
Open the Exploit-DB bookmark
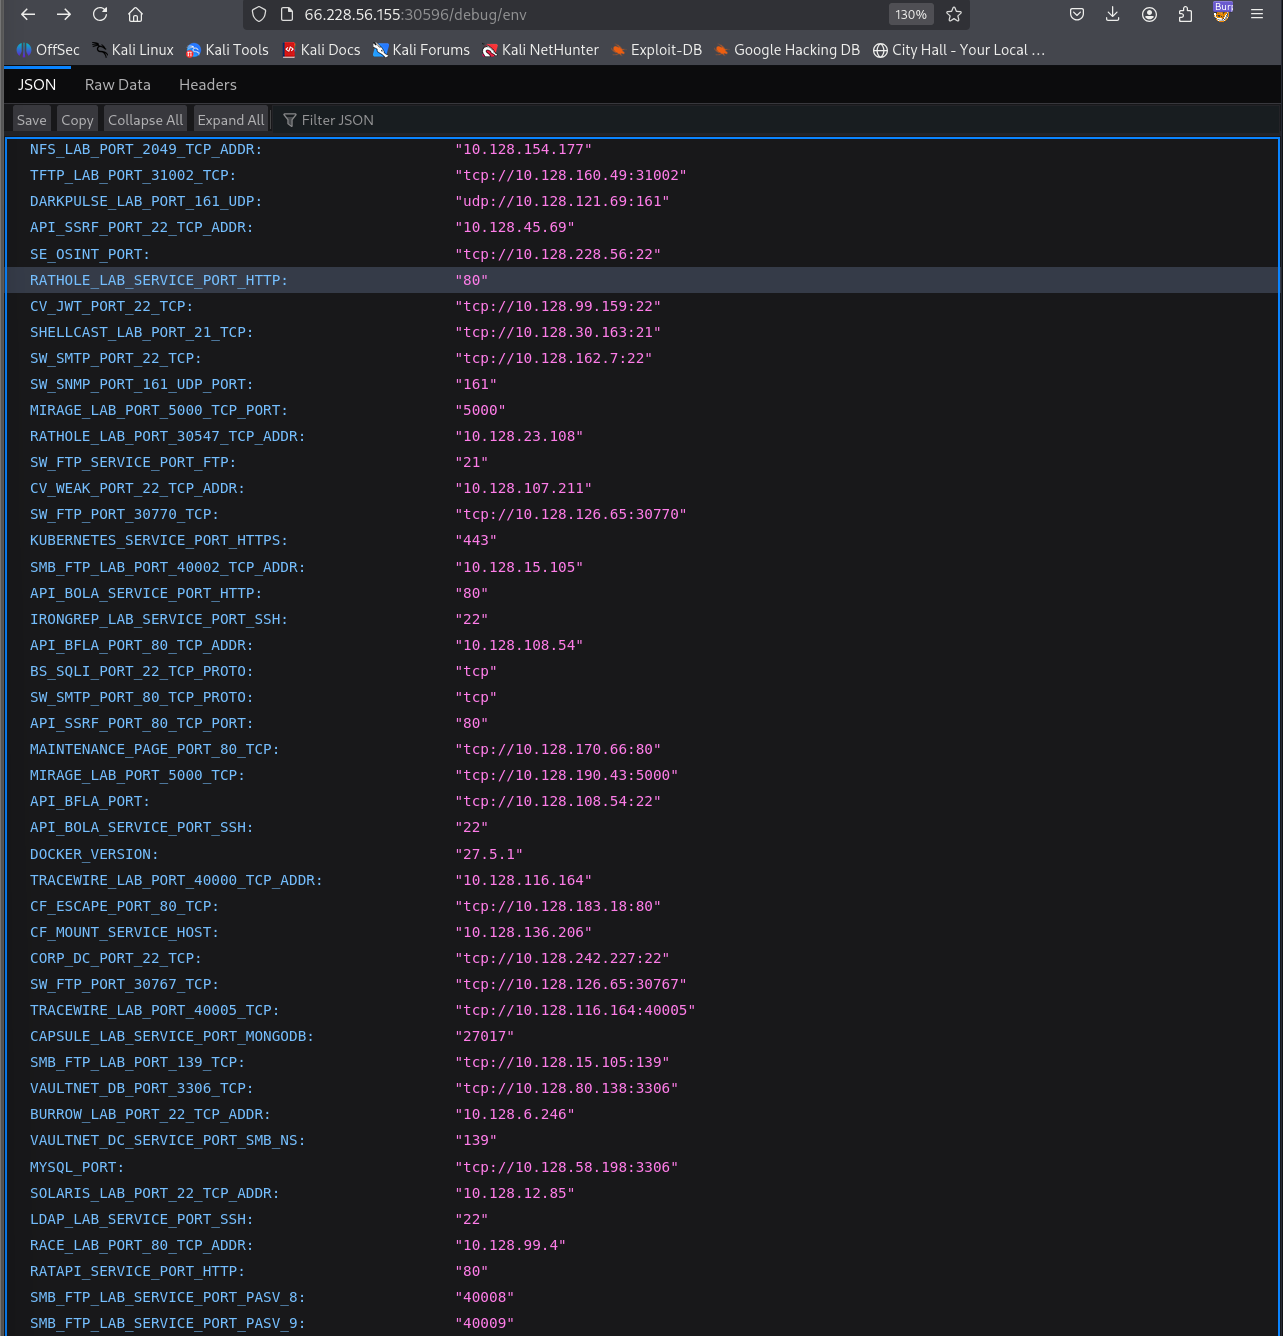[657, 50]
